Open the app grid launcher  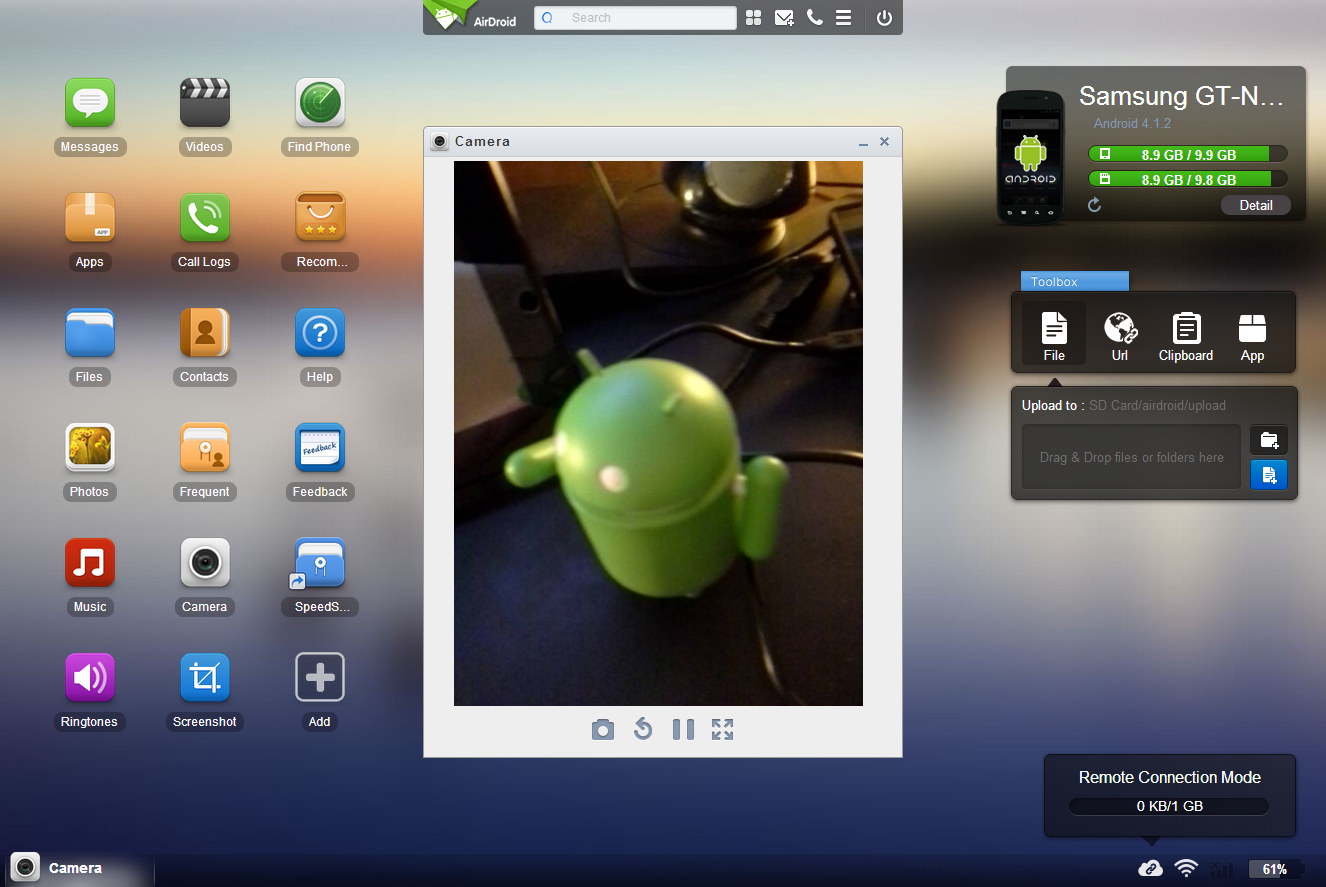(753, 17)
